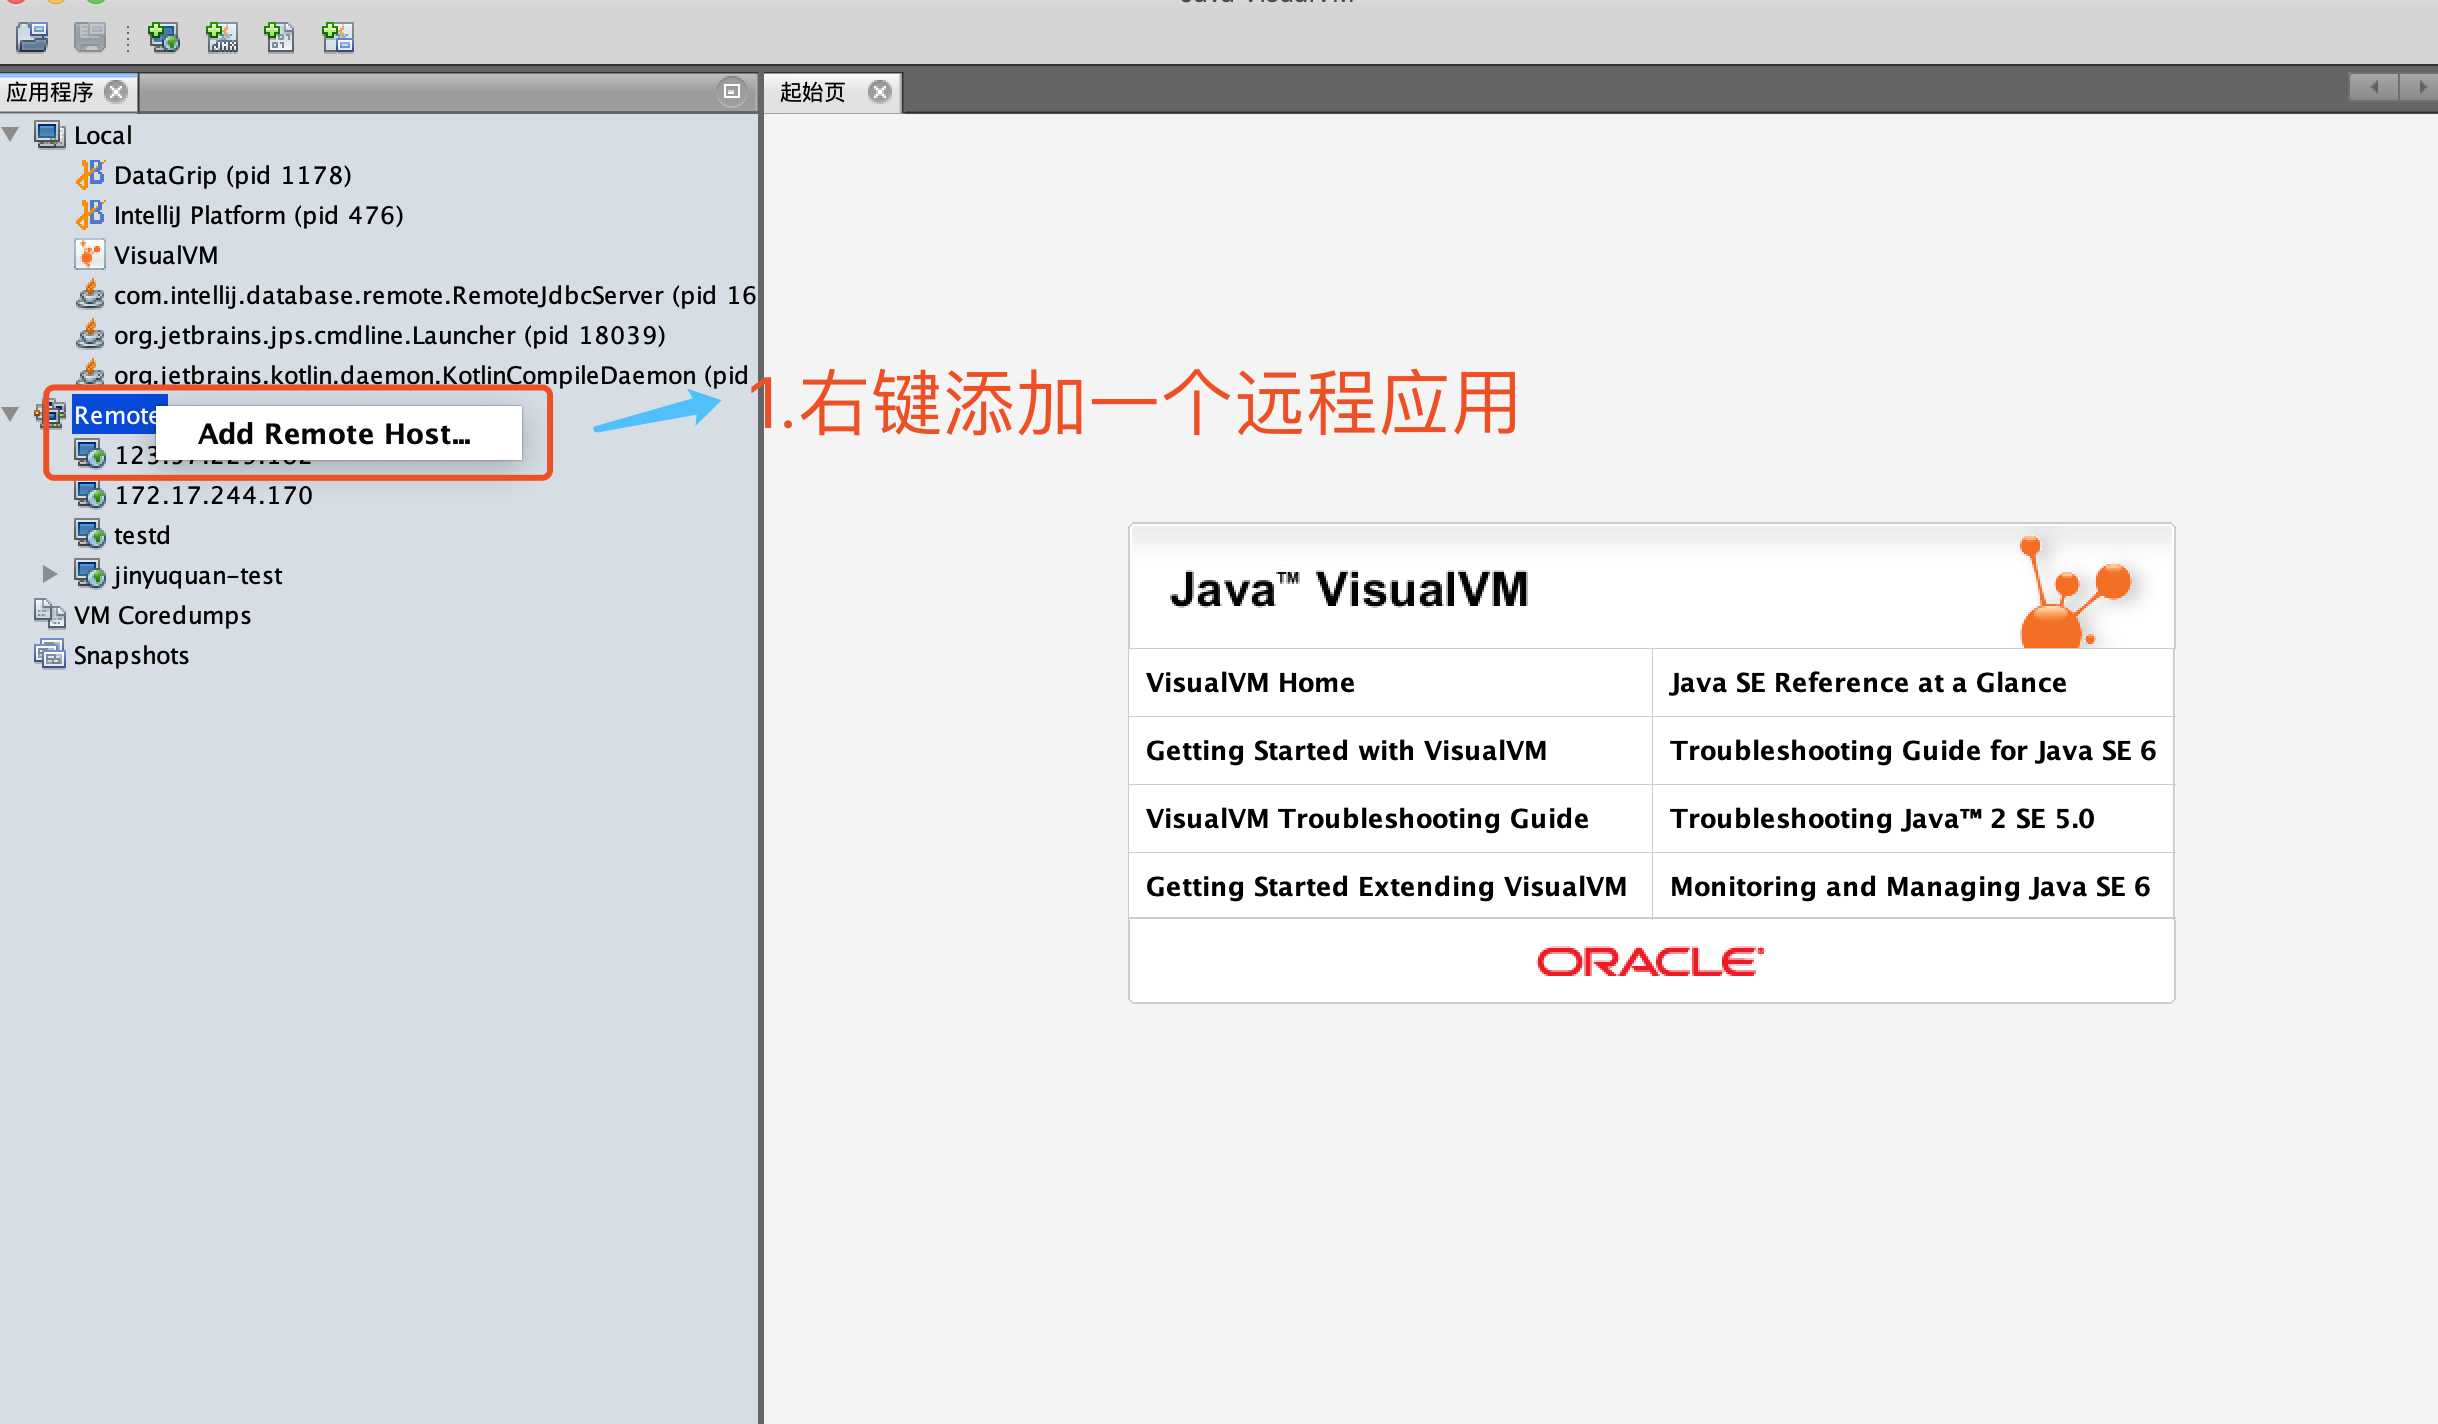Open the VisualVM Home link
This screenshot has width=2438, height=1424.
(1250, 682)
